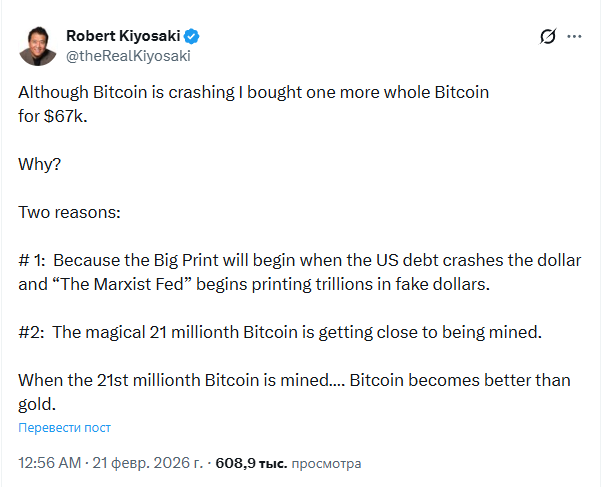The width and height of the screenshot is (604, 487).
Task: Click the "просмотра" views label
Action: pyautogui.click(x=327, y=463)
